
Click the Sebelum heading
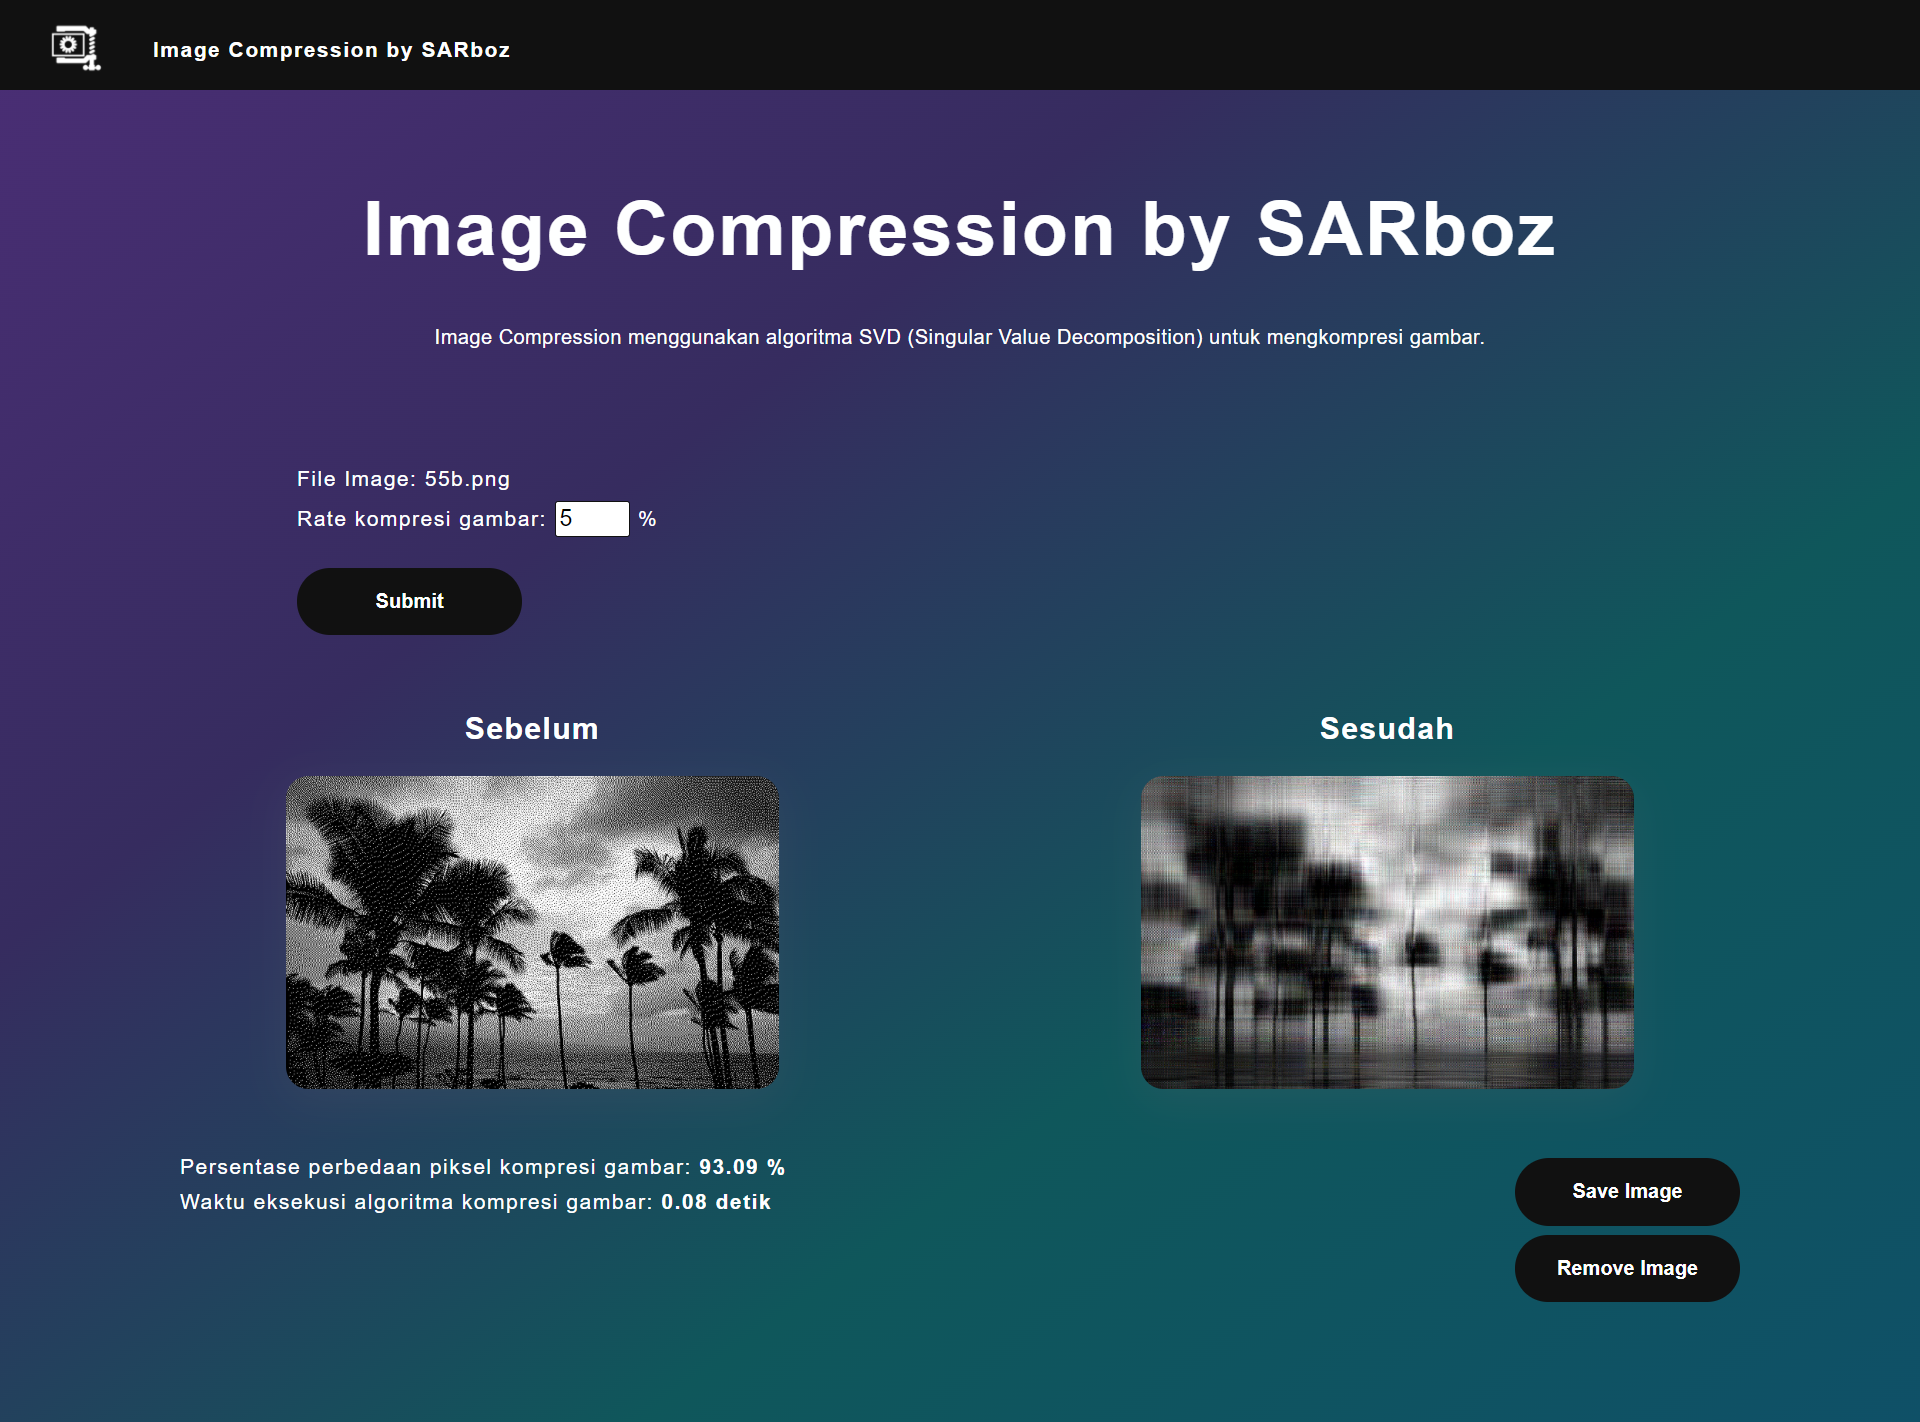(531, 728)
